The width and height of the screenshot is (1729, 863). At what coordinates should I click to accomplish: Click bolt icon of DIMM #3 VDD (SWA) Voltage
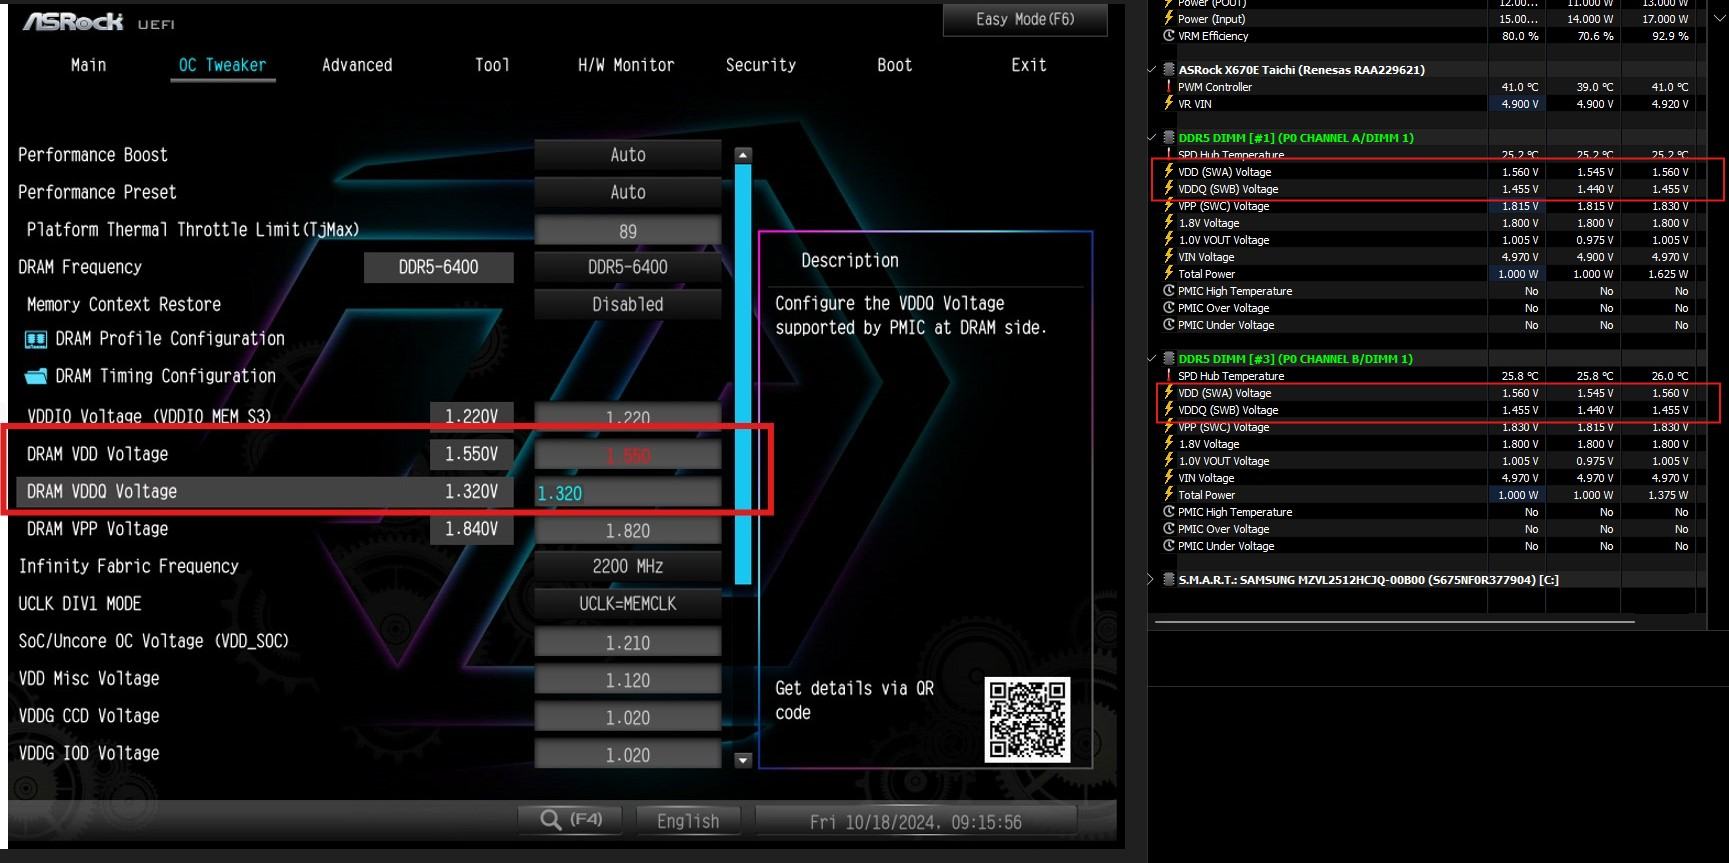[1168, 393]
